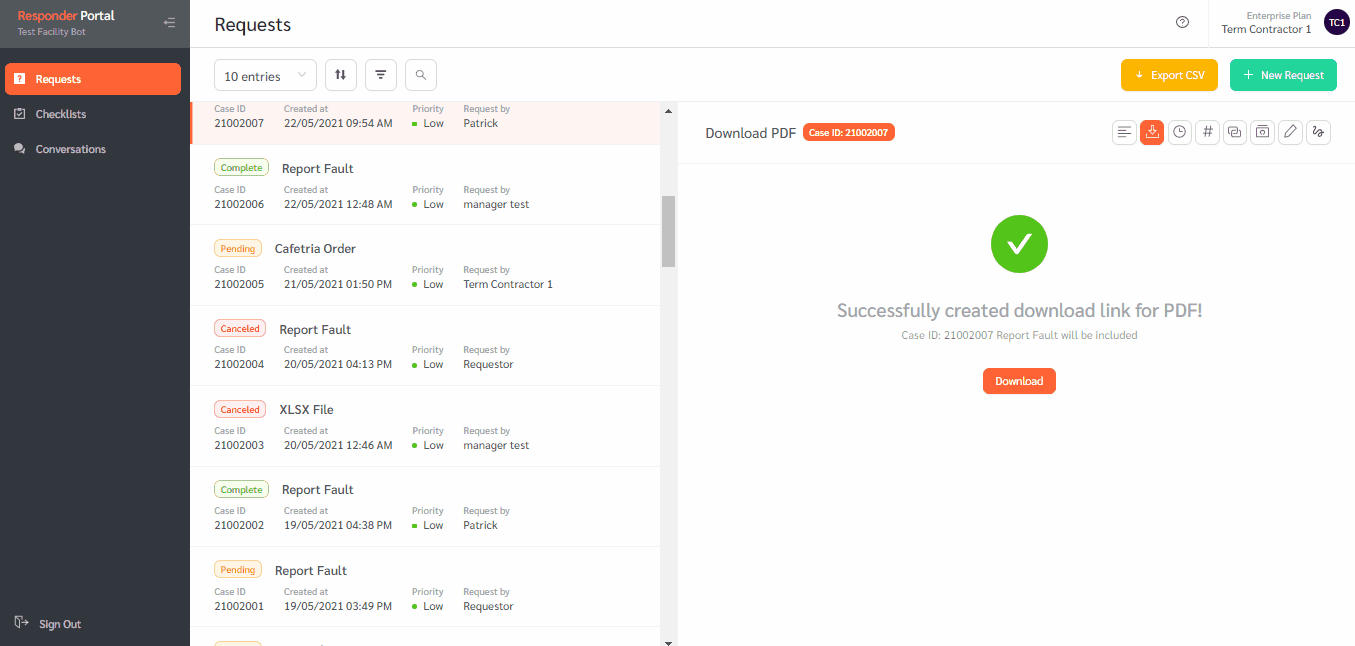Click the TC1 user avatar
The height and width of the screenshot is (646, 1355).
[1336, 22]
